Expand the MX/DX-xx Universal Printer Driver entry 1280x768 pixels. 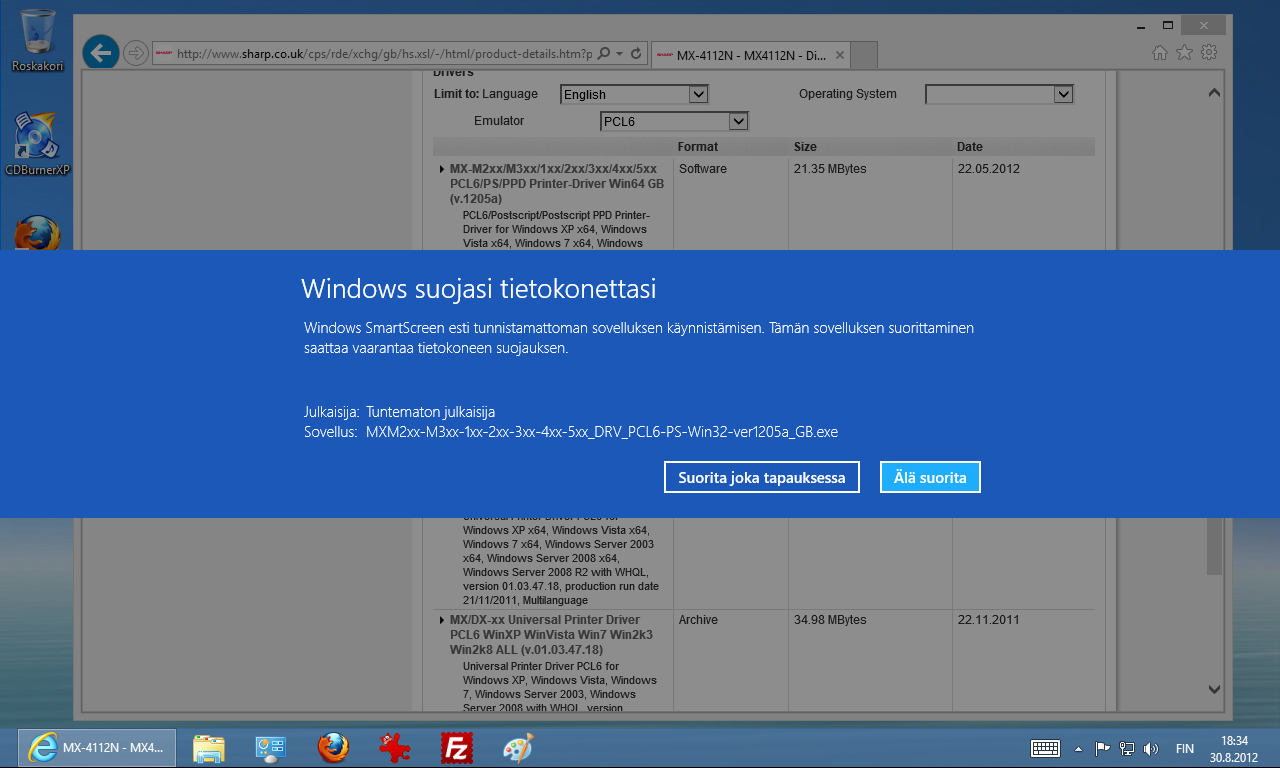pyautogui.click(x=442, y=621)
